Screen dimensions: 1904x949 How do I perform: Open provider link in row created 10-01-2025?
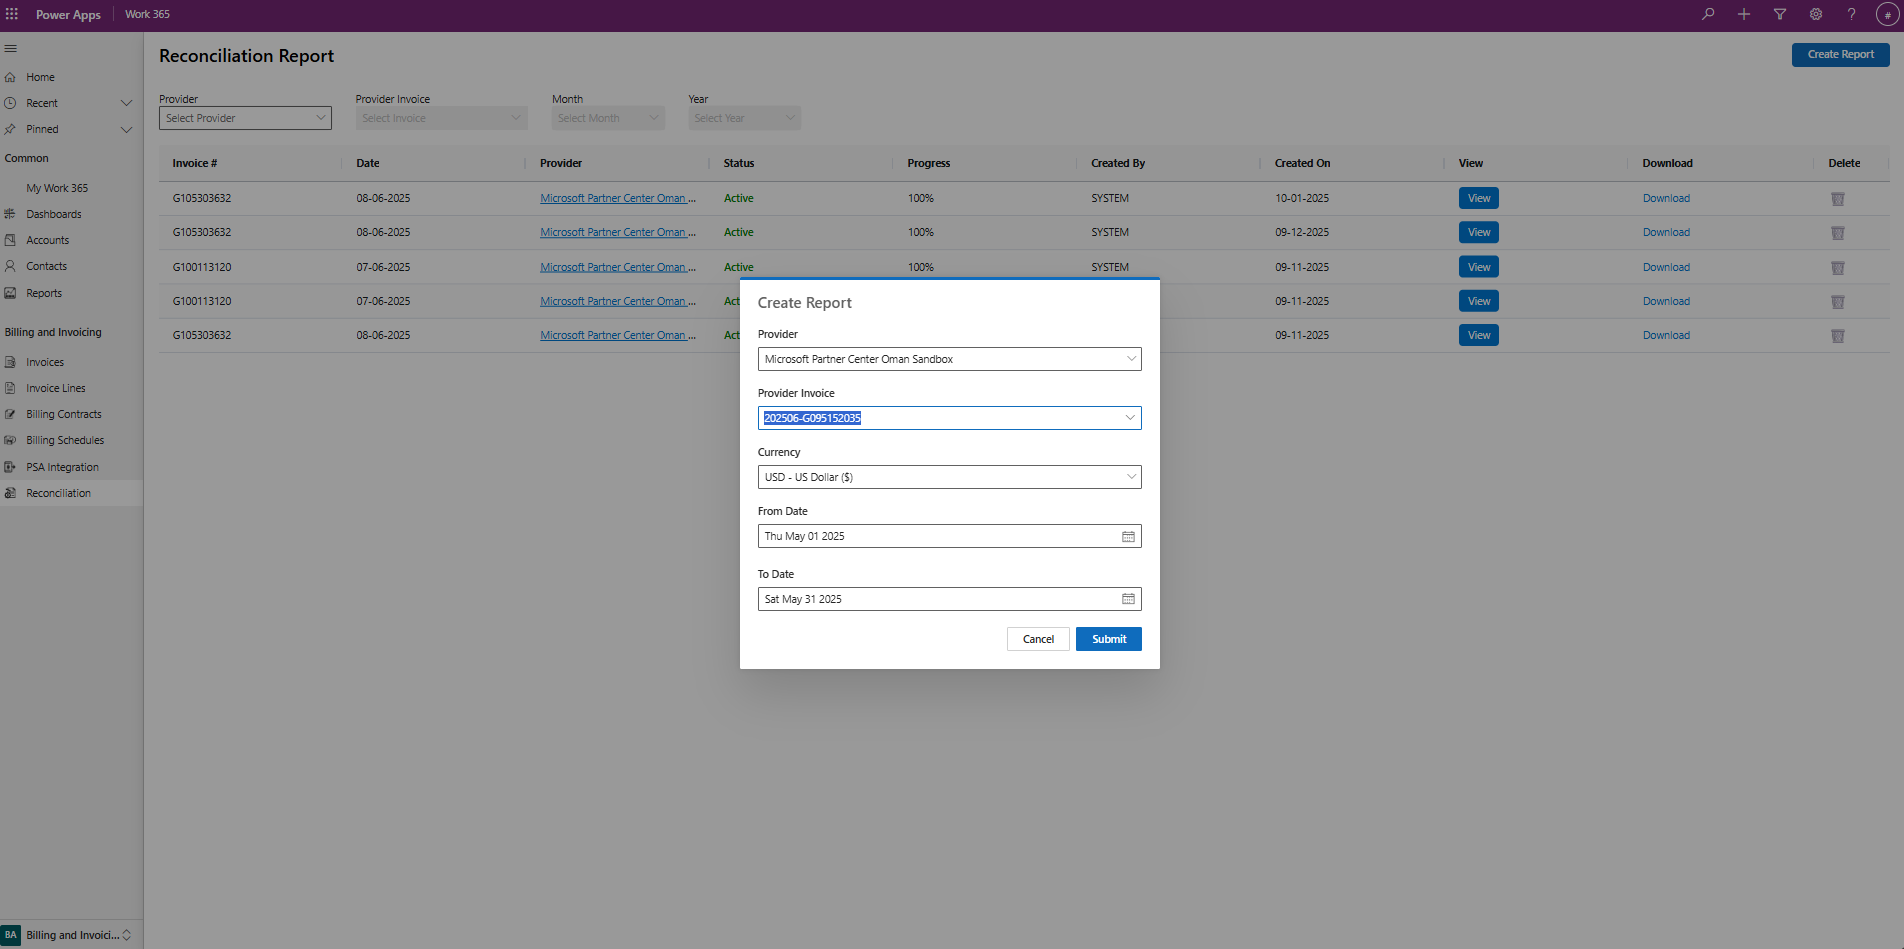(x=618, y=198)
